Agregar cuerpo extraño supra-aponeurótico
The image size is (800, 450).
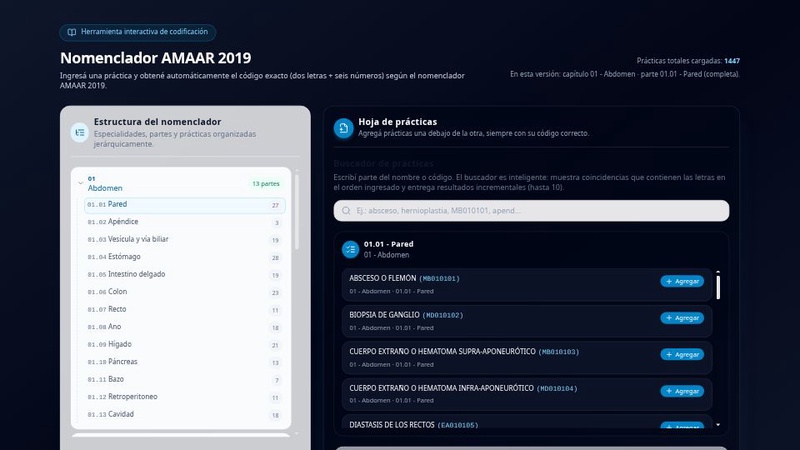(682, 355)
